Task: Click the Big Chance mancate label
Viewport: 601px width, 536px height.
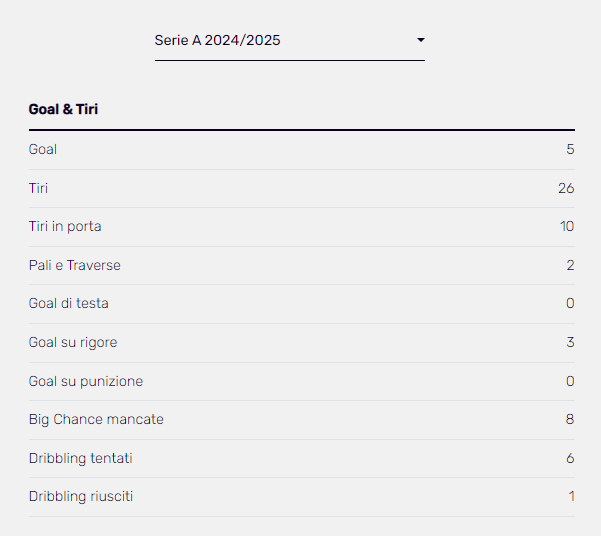Action: (96, 419)
